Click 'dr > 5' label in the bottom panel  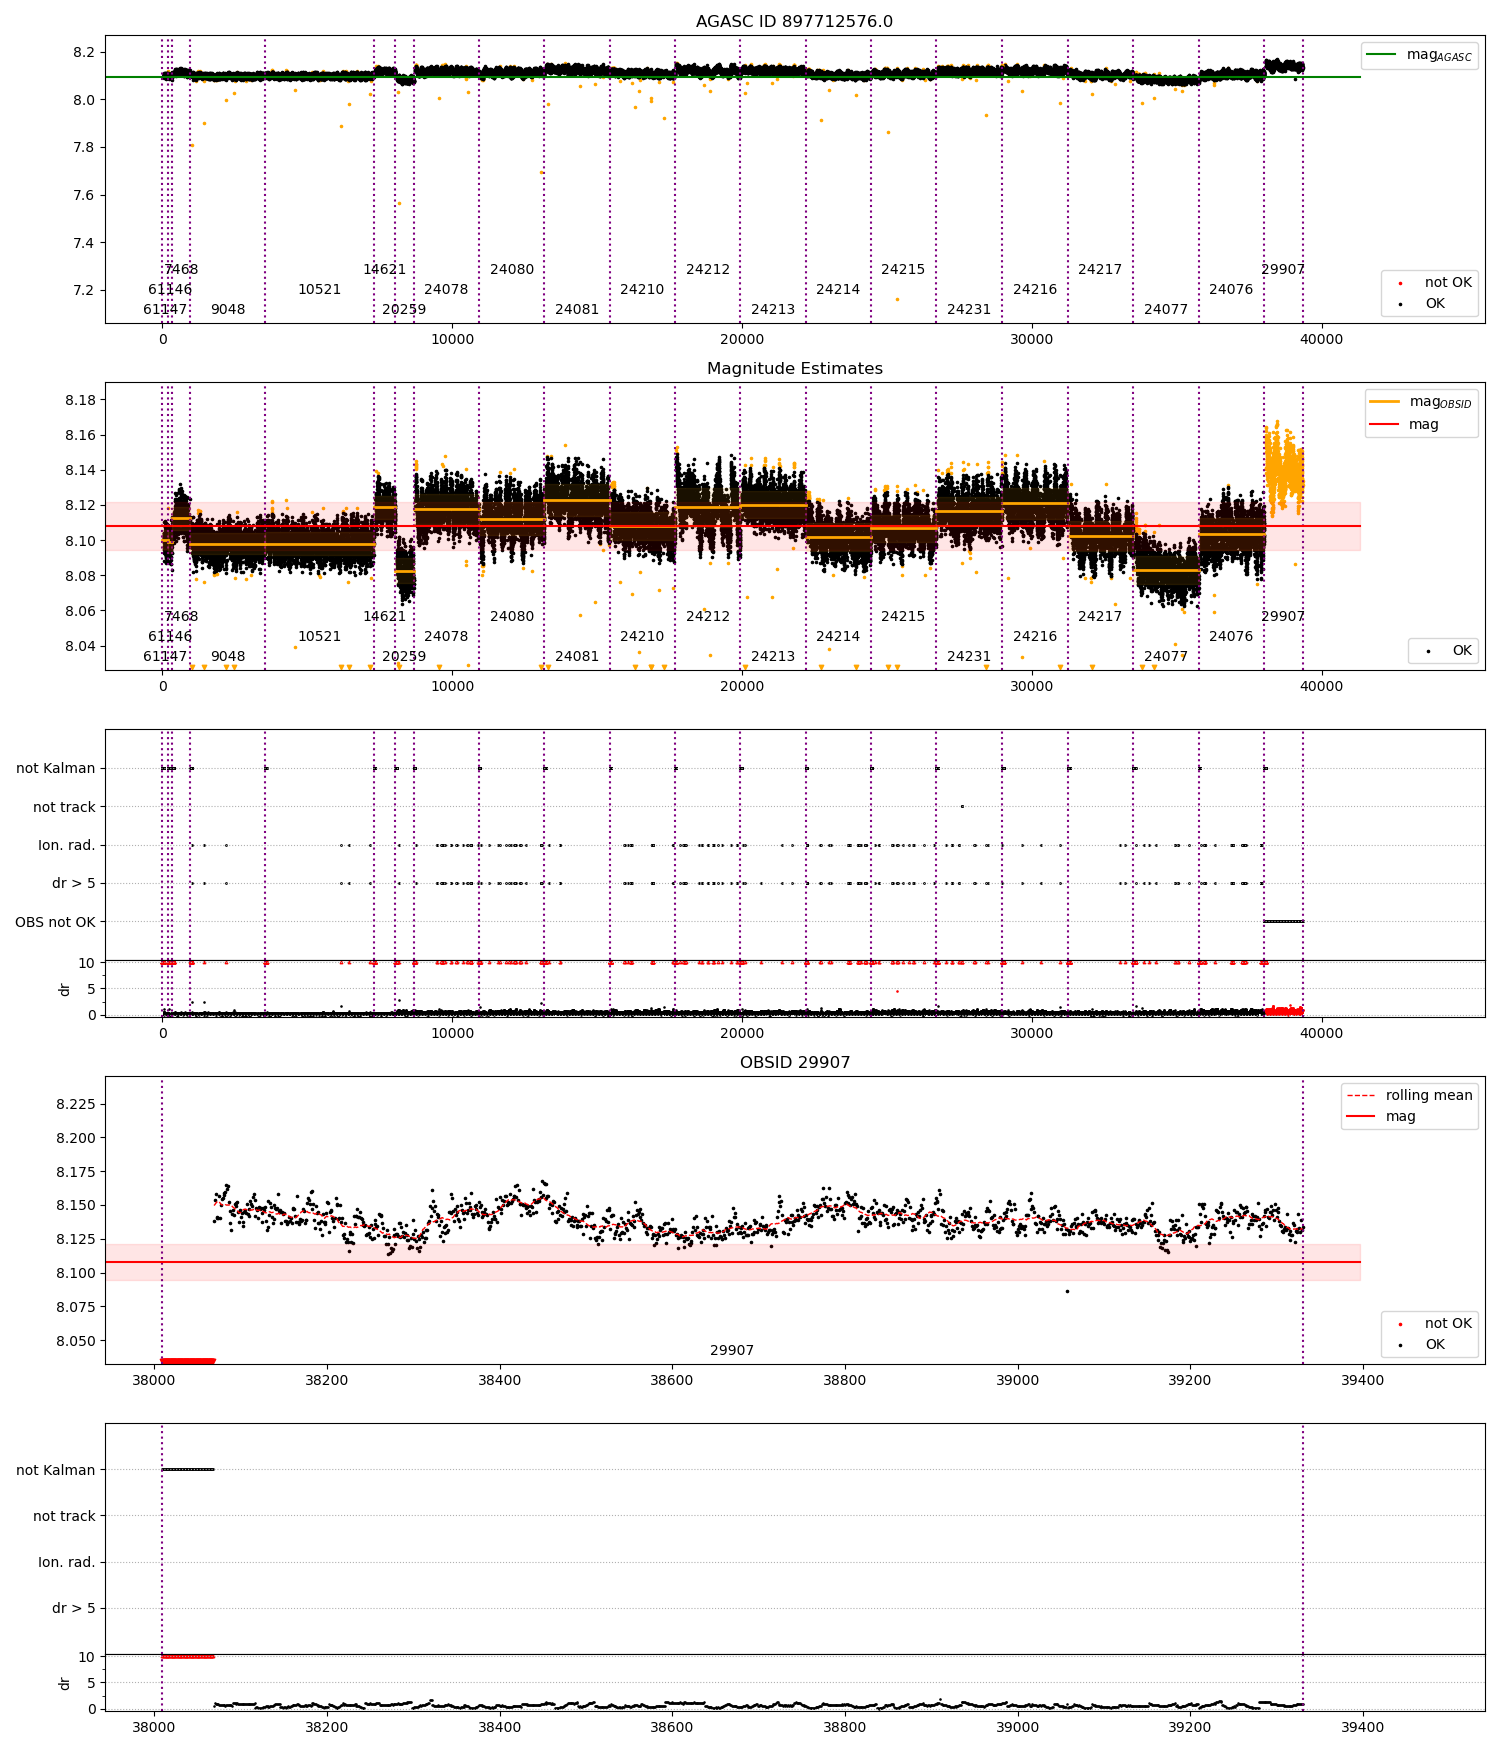(x=73, y=1609)
